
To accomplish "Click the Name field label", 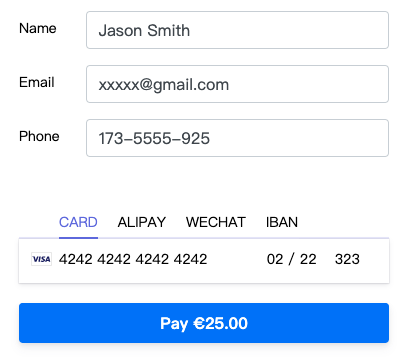I will click(x=38, y=28).
